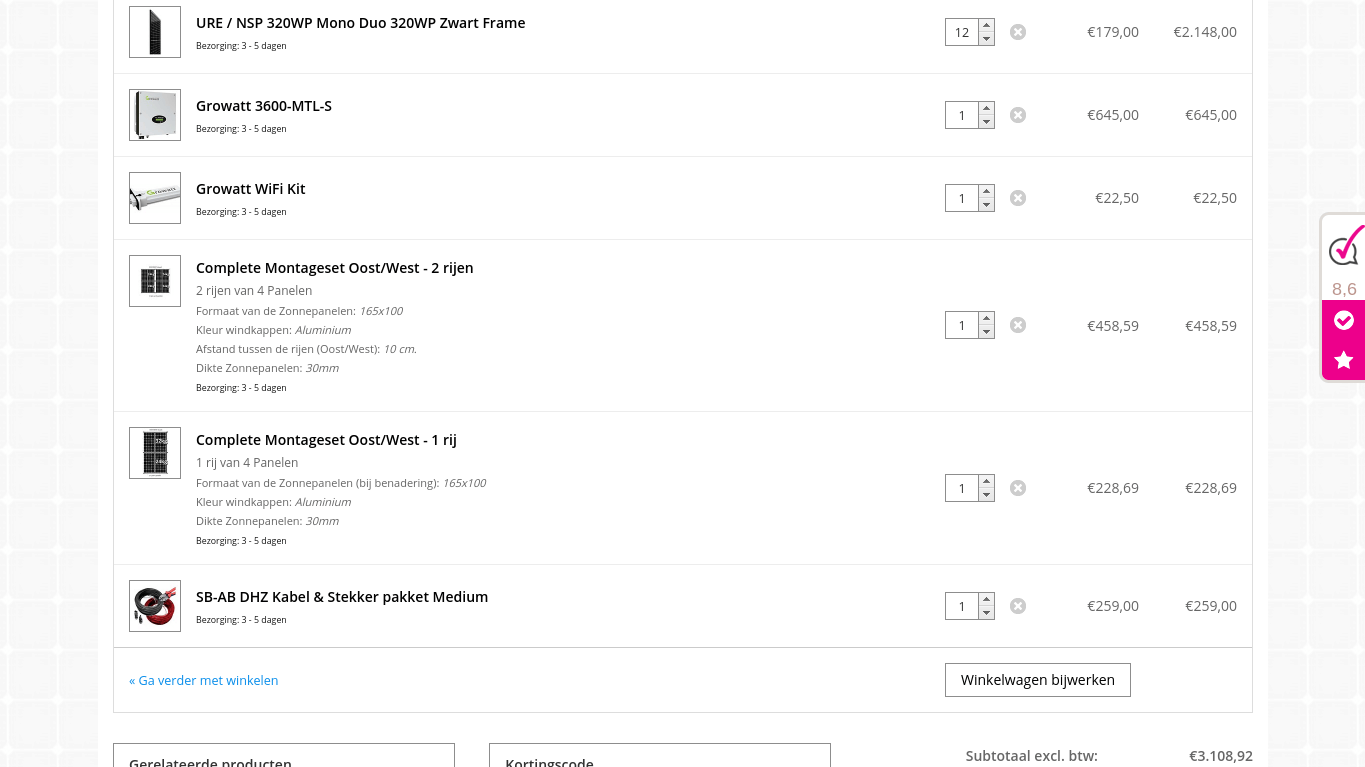The height and width of the screenshot is (767, 1365).
Task: Remove Montageset Oost/West 1 rij item
Action: (1018, 488)
